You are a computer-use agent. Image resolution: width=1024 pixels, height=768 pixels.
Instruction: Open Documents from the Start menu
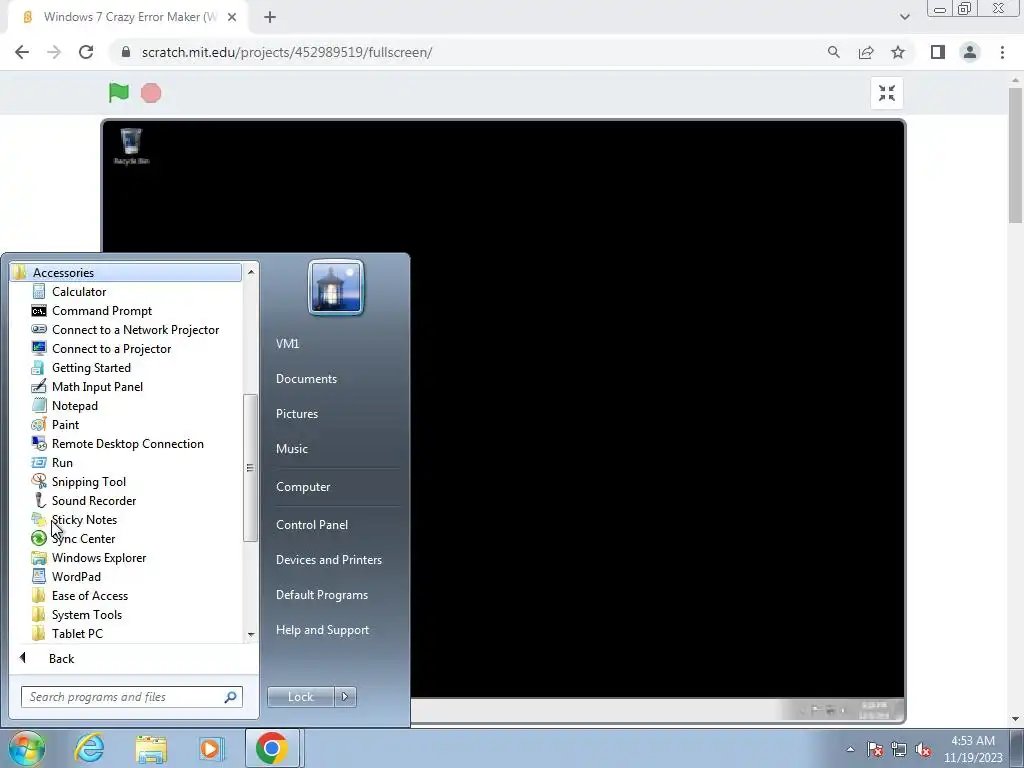point(306,379)
